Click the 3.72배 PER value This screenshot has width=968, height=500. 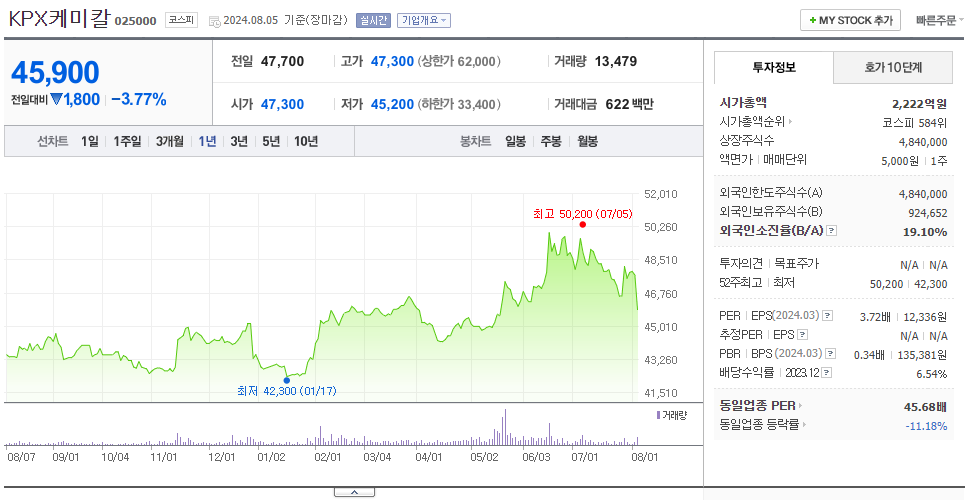click(875, 317)
